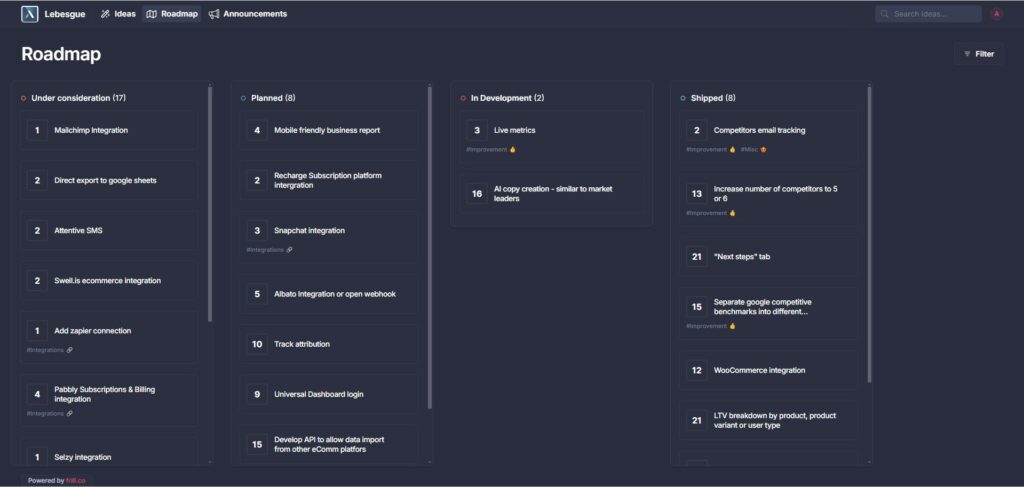Open Competitors email tracking idea
The width and height of the screenshot is (1024, 487).
[769, 136]
